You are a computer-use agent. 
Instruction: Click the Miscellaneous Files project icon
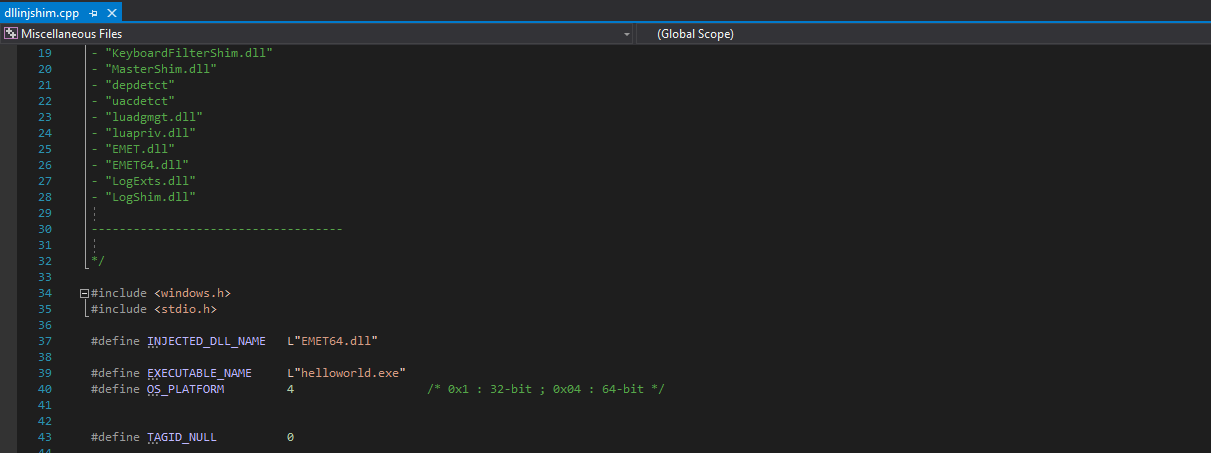click(x=10, y=34)
